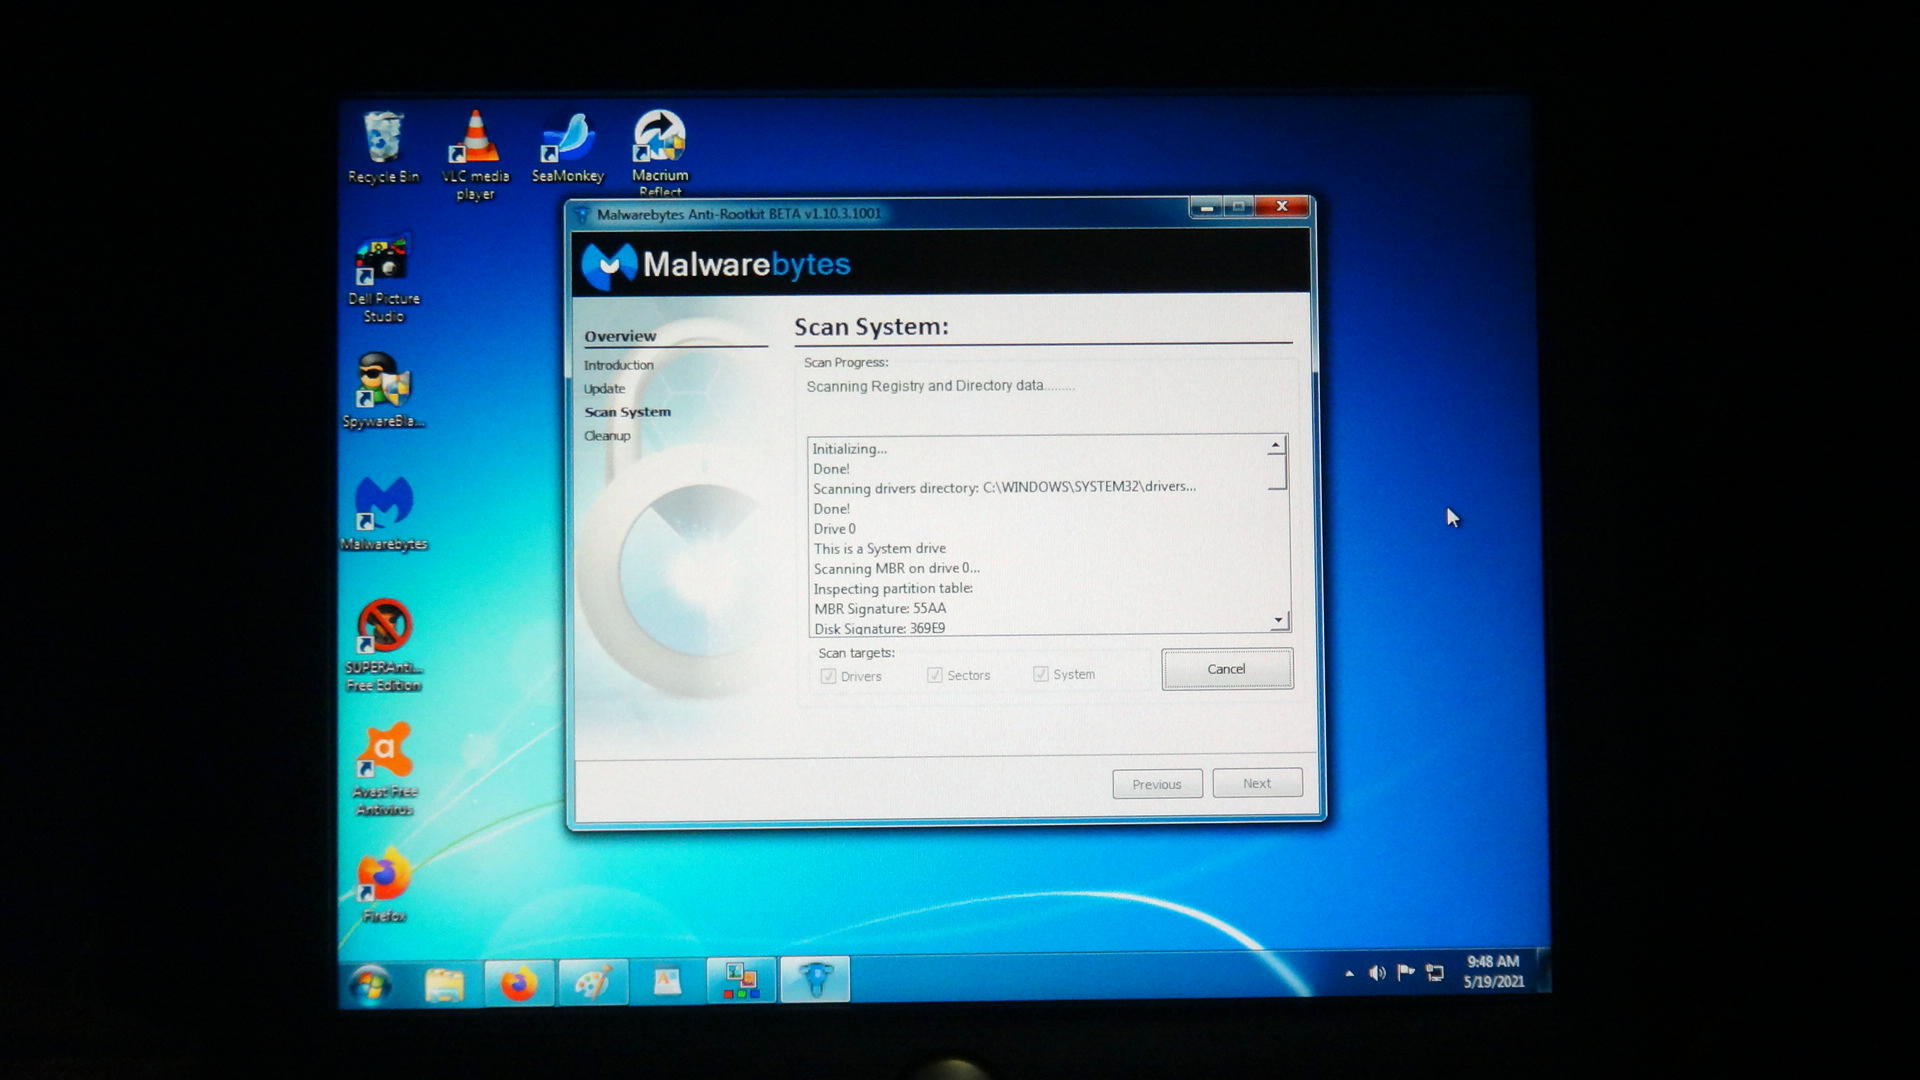Open the Paint taskbar icon
Screen dimensions: 1920x1080
coord(593,982)
